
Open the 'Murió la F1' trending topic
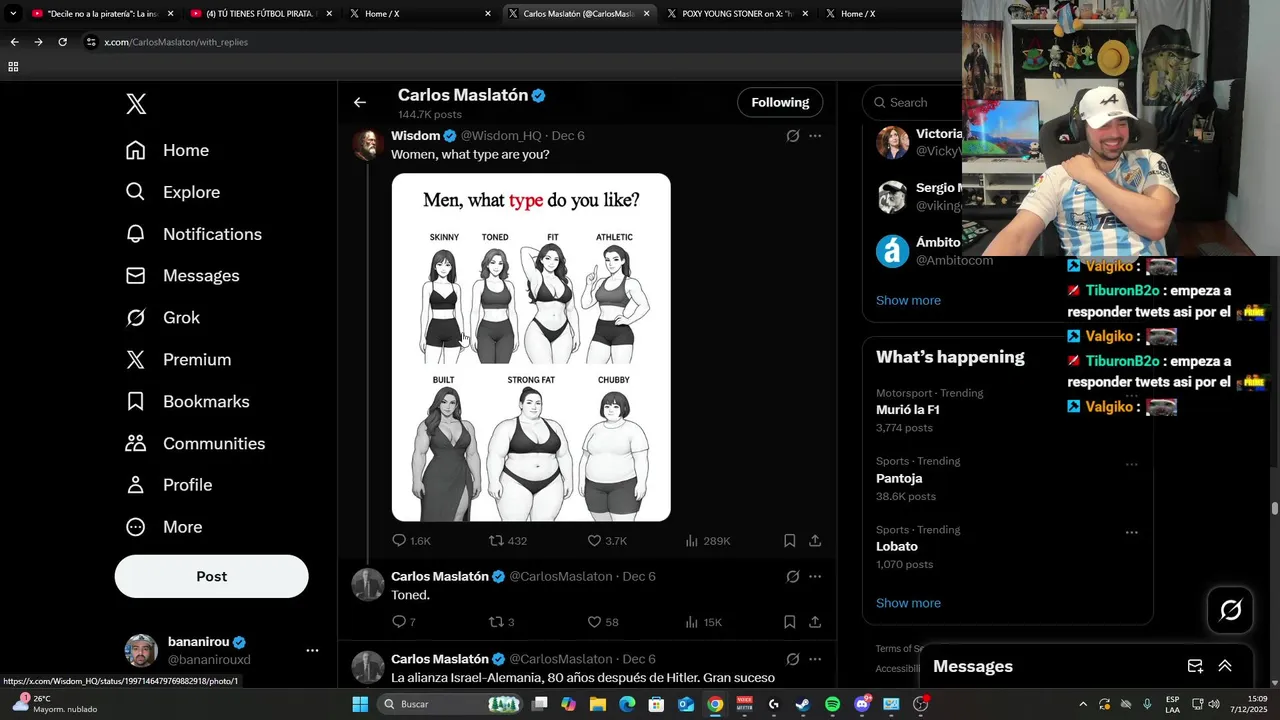(907, 410)
